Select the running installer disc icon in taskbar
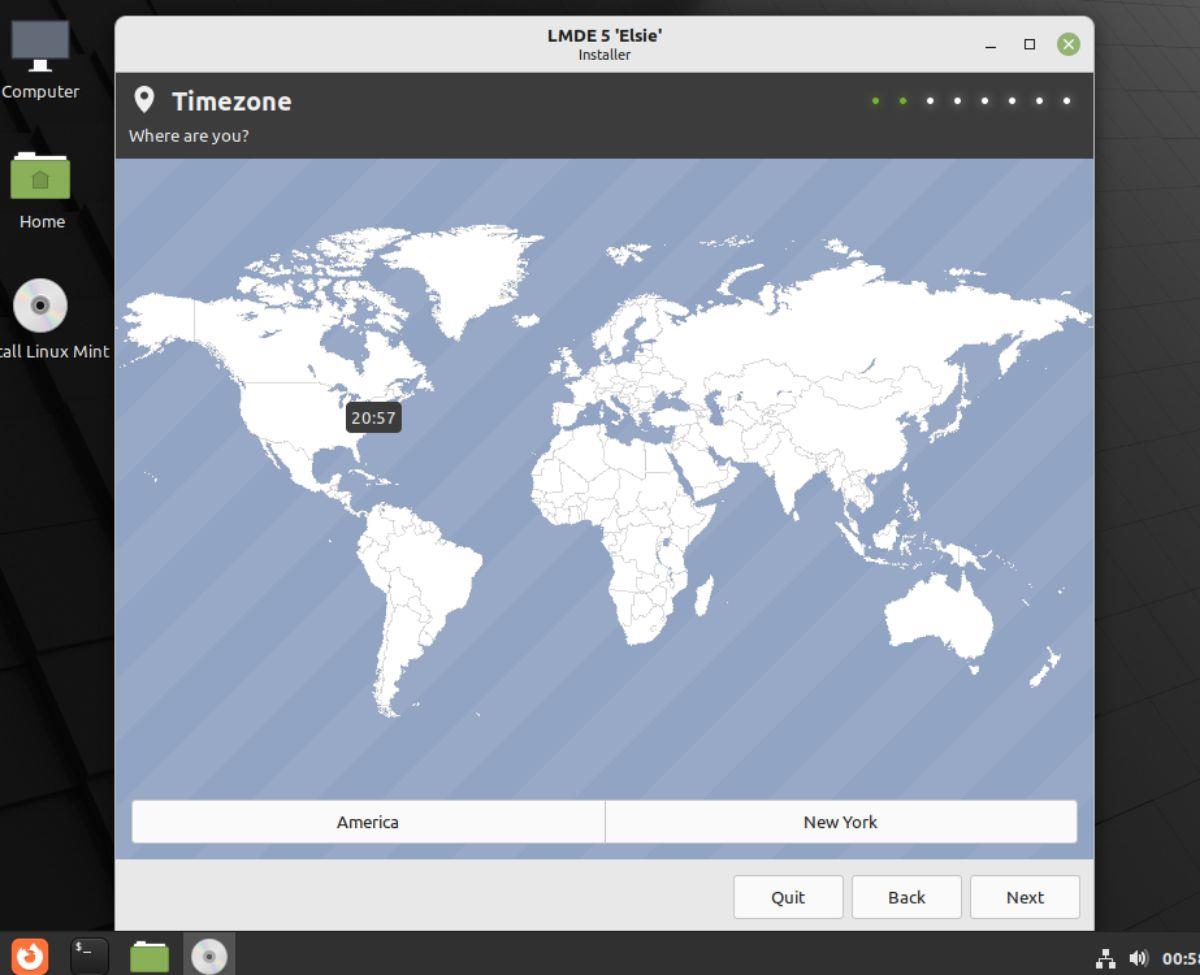Screen dimensions: 1200x975 [208, 955]
